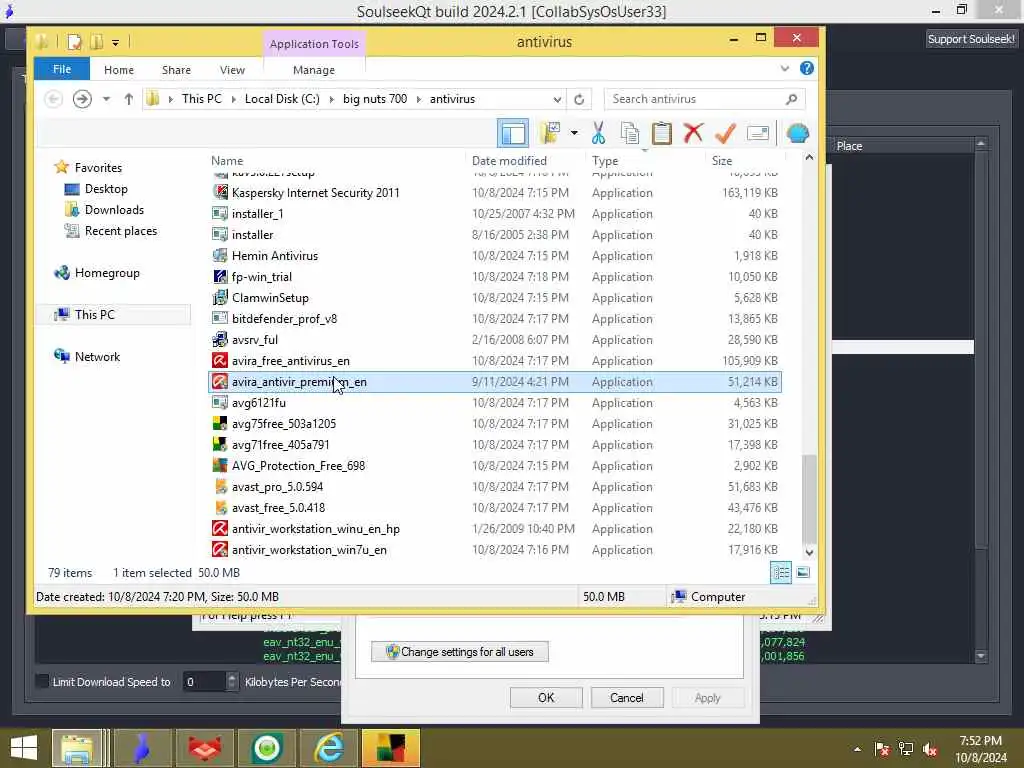Delete with the red X icon

click(x=693, y=133)
